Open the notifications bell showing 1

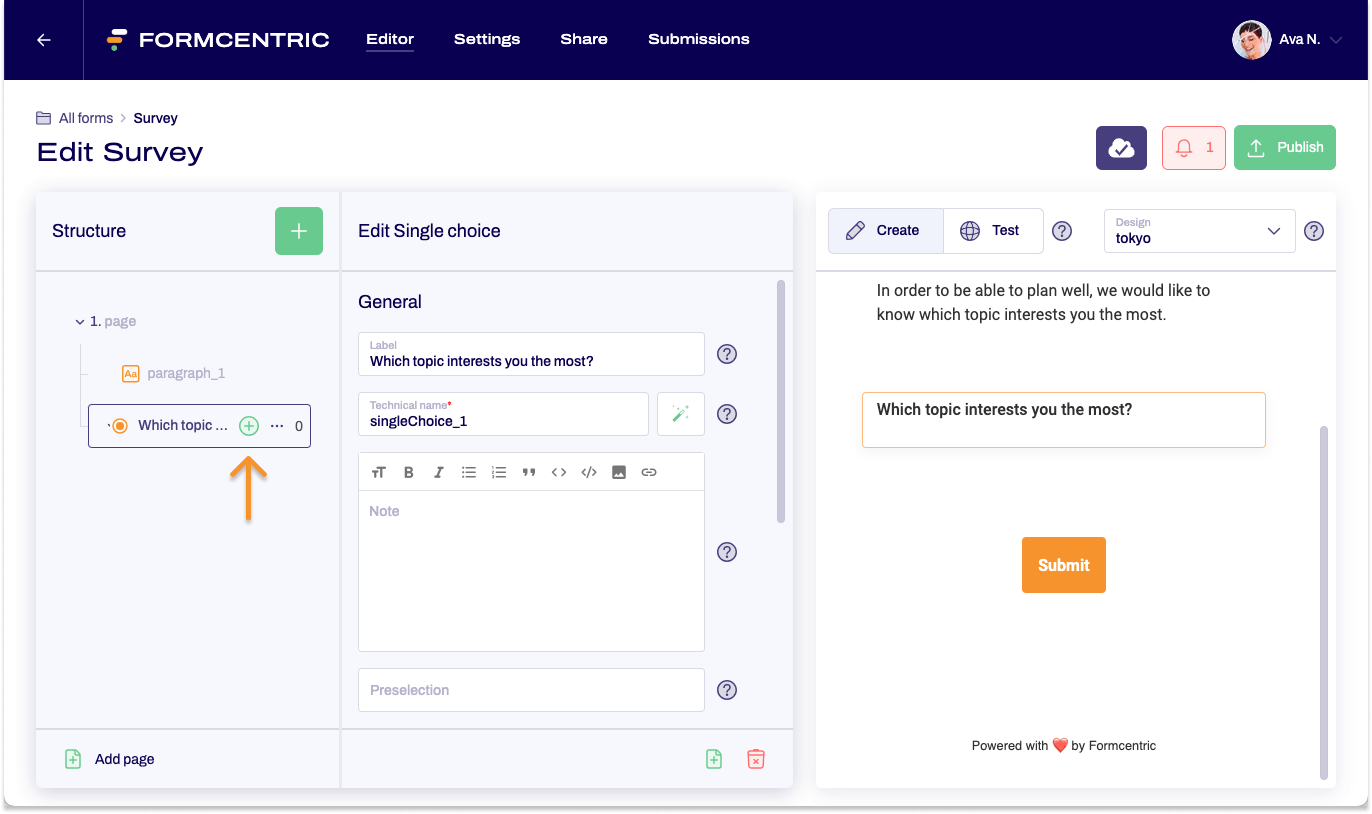[x=1193, y=148]
